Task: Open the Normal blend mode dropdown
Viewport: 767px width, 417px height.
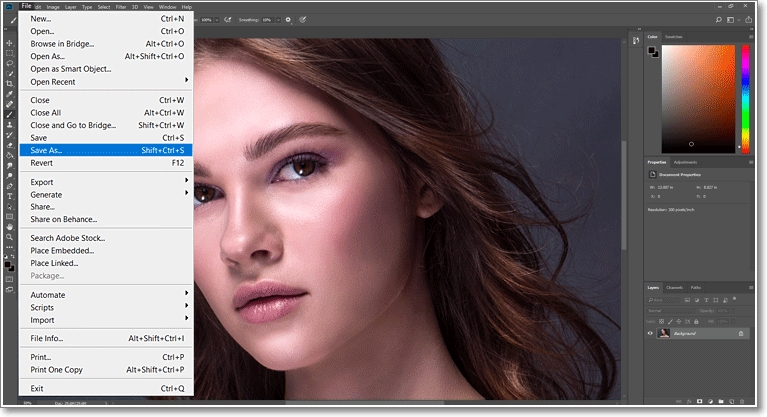Action: pos(671,311)
